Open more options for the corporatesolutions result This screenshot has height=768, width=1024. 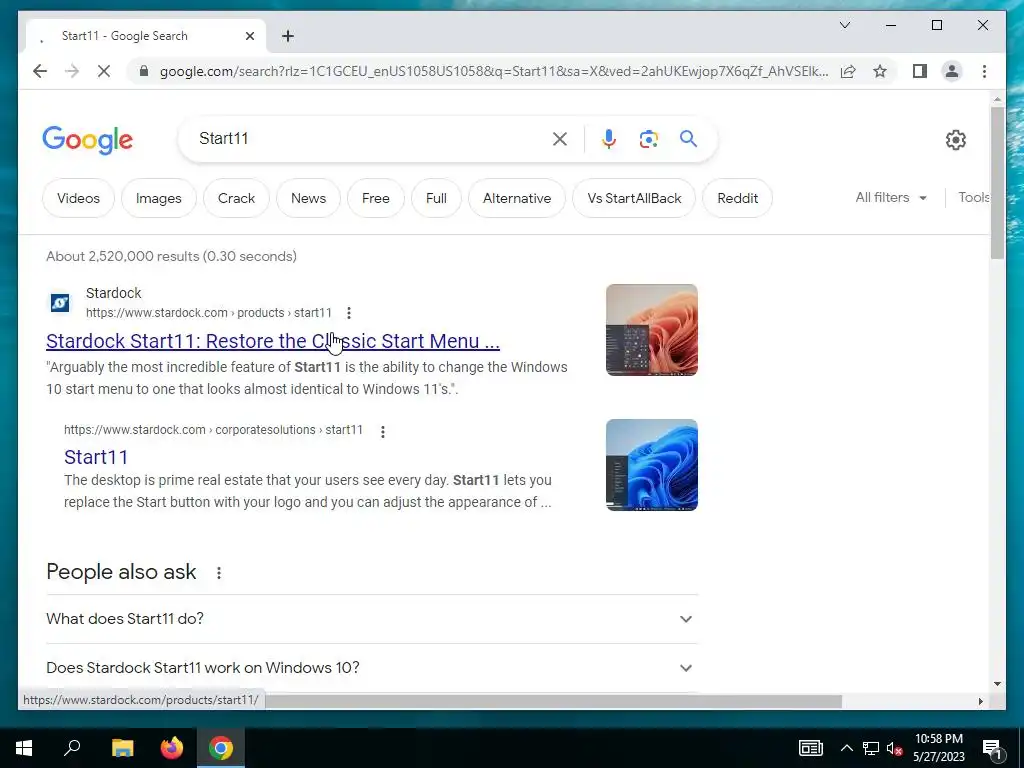383,431
